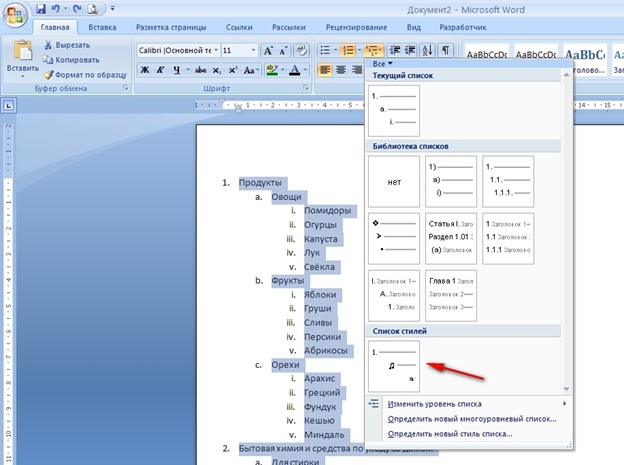The height and width of the screenshot is (465, 624).
Task: Apply numbered list
Action: click(x=348, y=50)
